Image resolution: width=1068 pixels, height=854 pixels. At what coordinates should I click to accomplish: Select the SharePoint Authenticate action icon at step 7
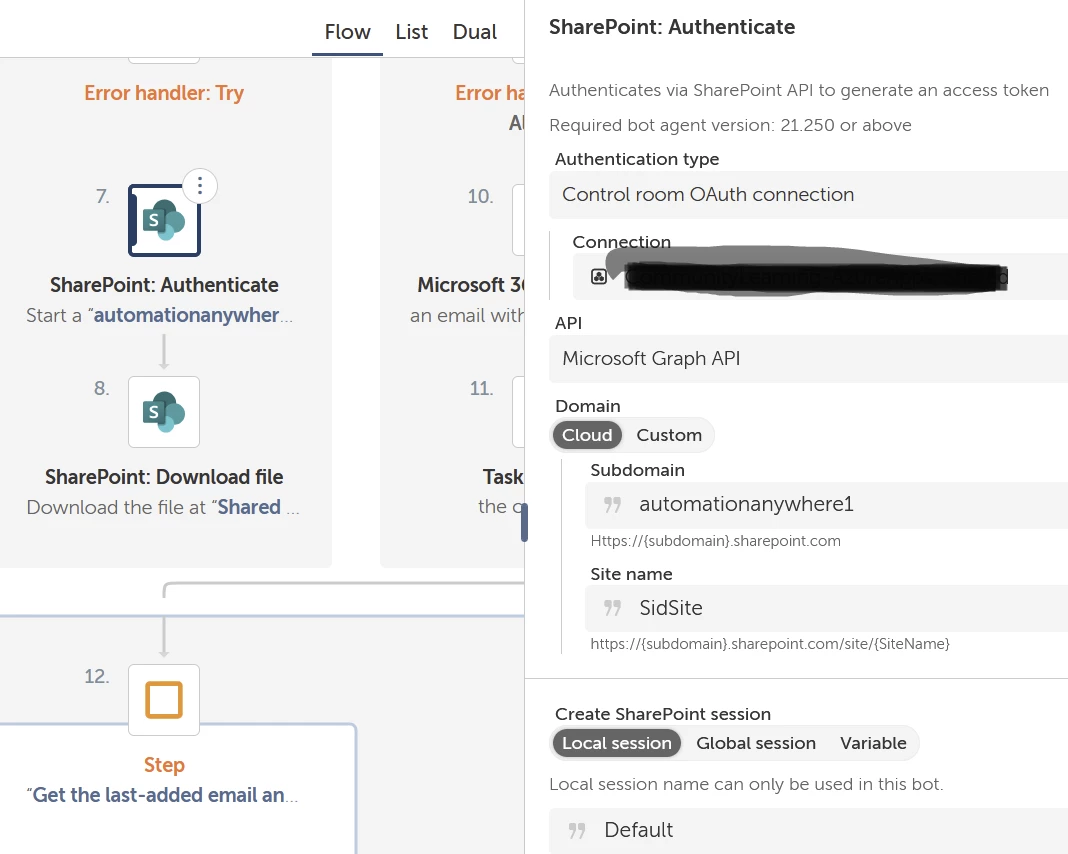[x=164, y=220]
